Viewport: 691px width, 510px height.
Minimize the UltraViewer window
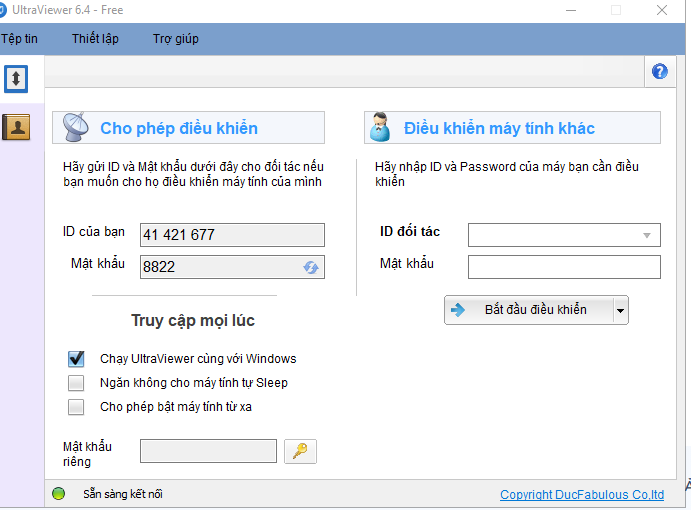[571, 10]
